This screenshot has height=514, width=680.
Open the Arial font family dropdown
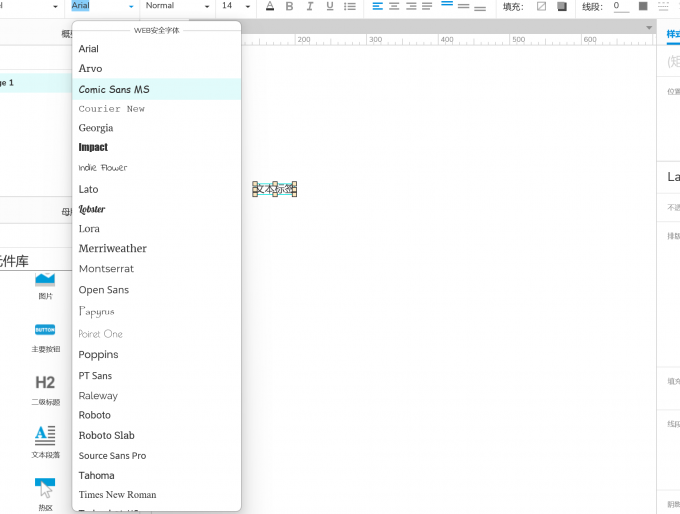[102, 6]
